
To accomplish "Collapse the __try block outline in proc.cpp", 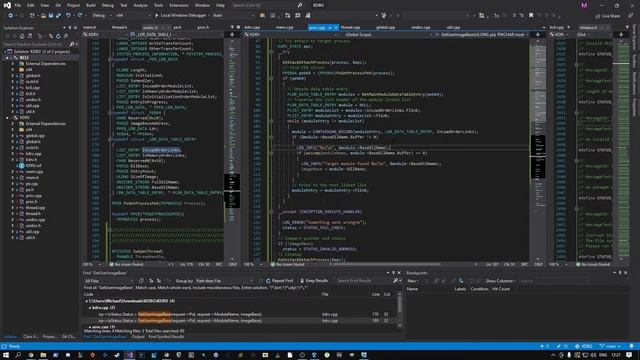I will coord(270,52).
